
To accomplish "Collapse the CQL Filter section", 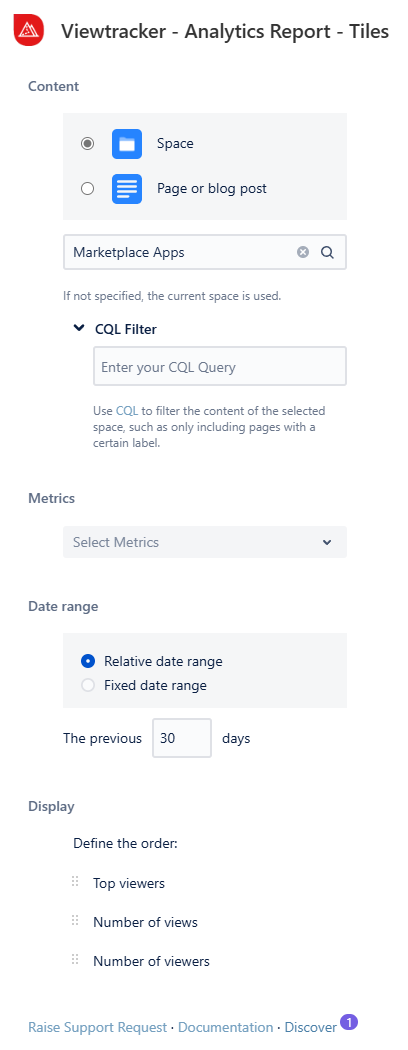I will point(80,328).
